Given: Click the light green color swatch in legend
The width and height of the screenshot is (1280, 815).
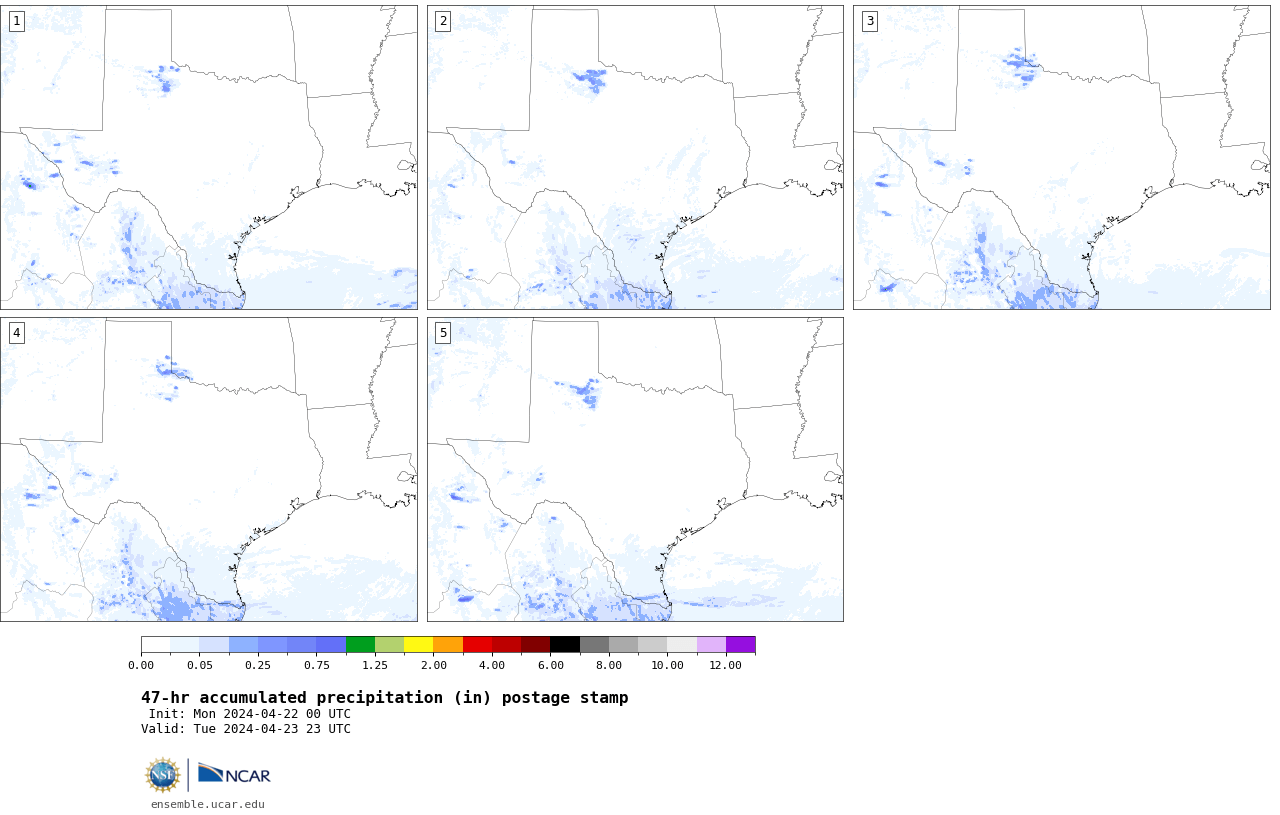Looking at the screenshot, I should click(389, 645).
